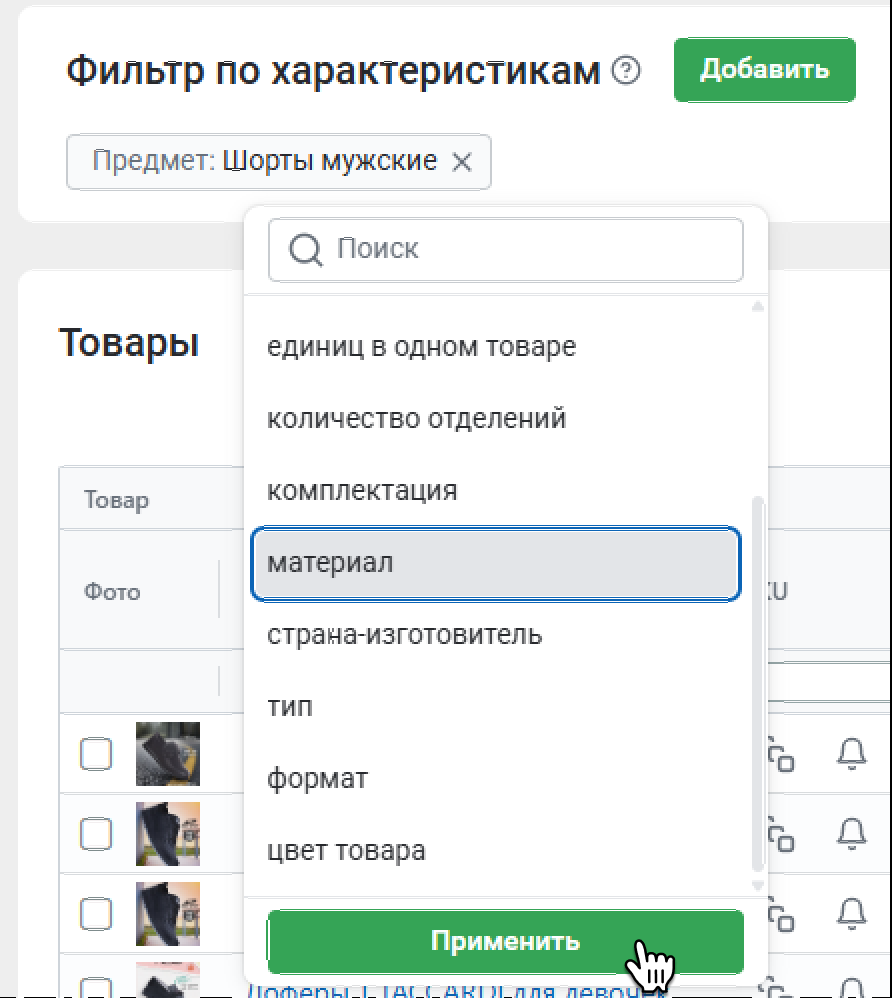Focus the Поиск search field
Viewport: 892px width, 998px height.
coord(520,249)
